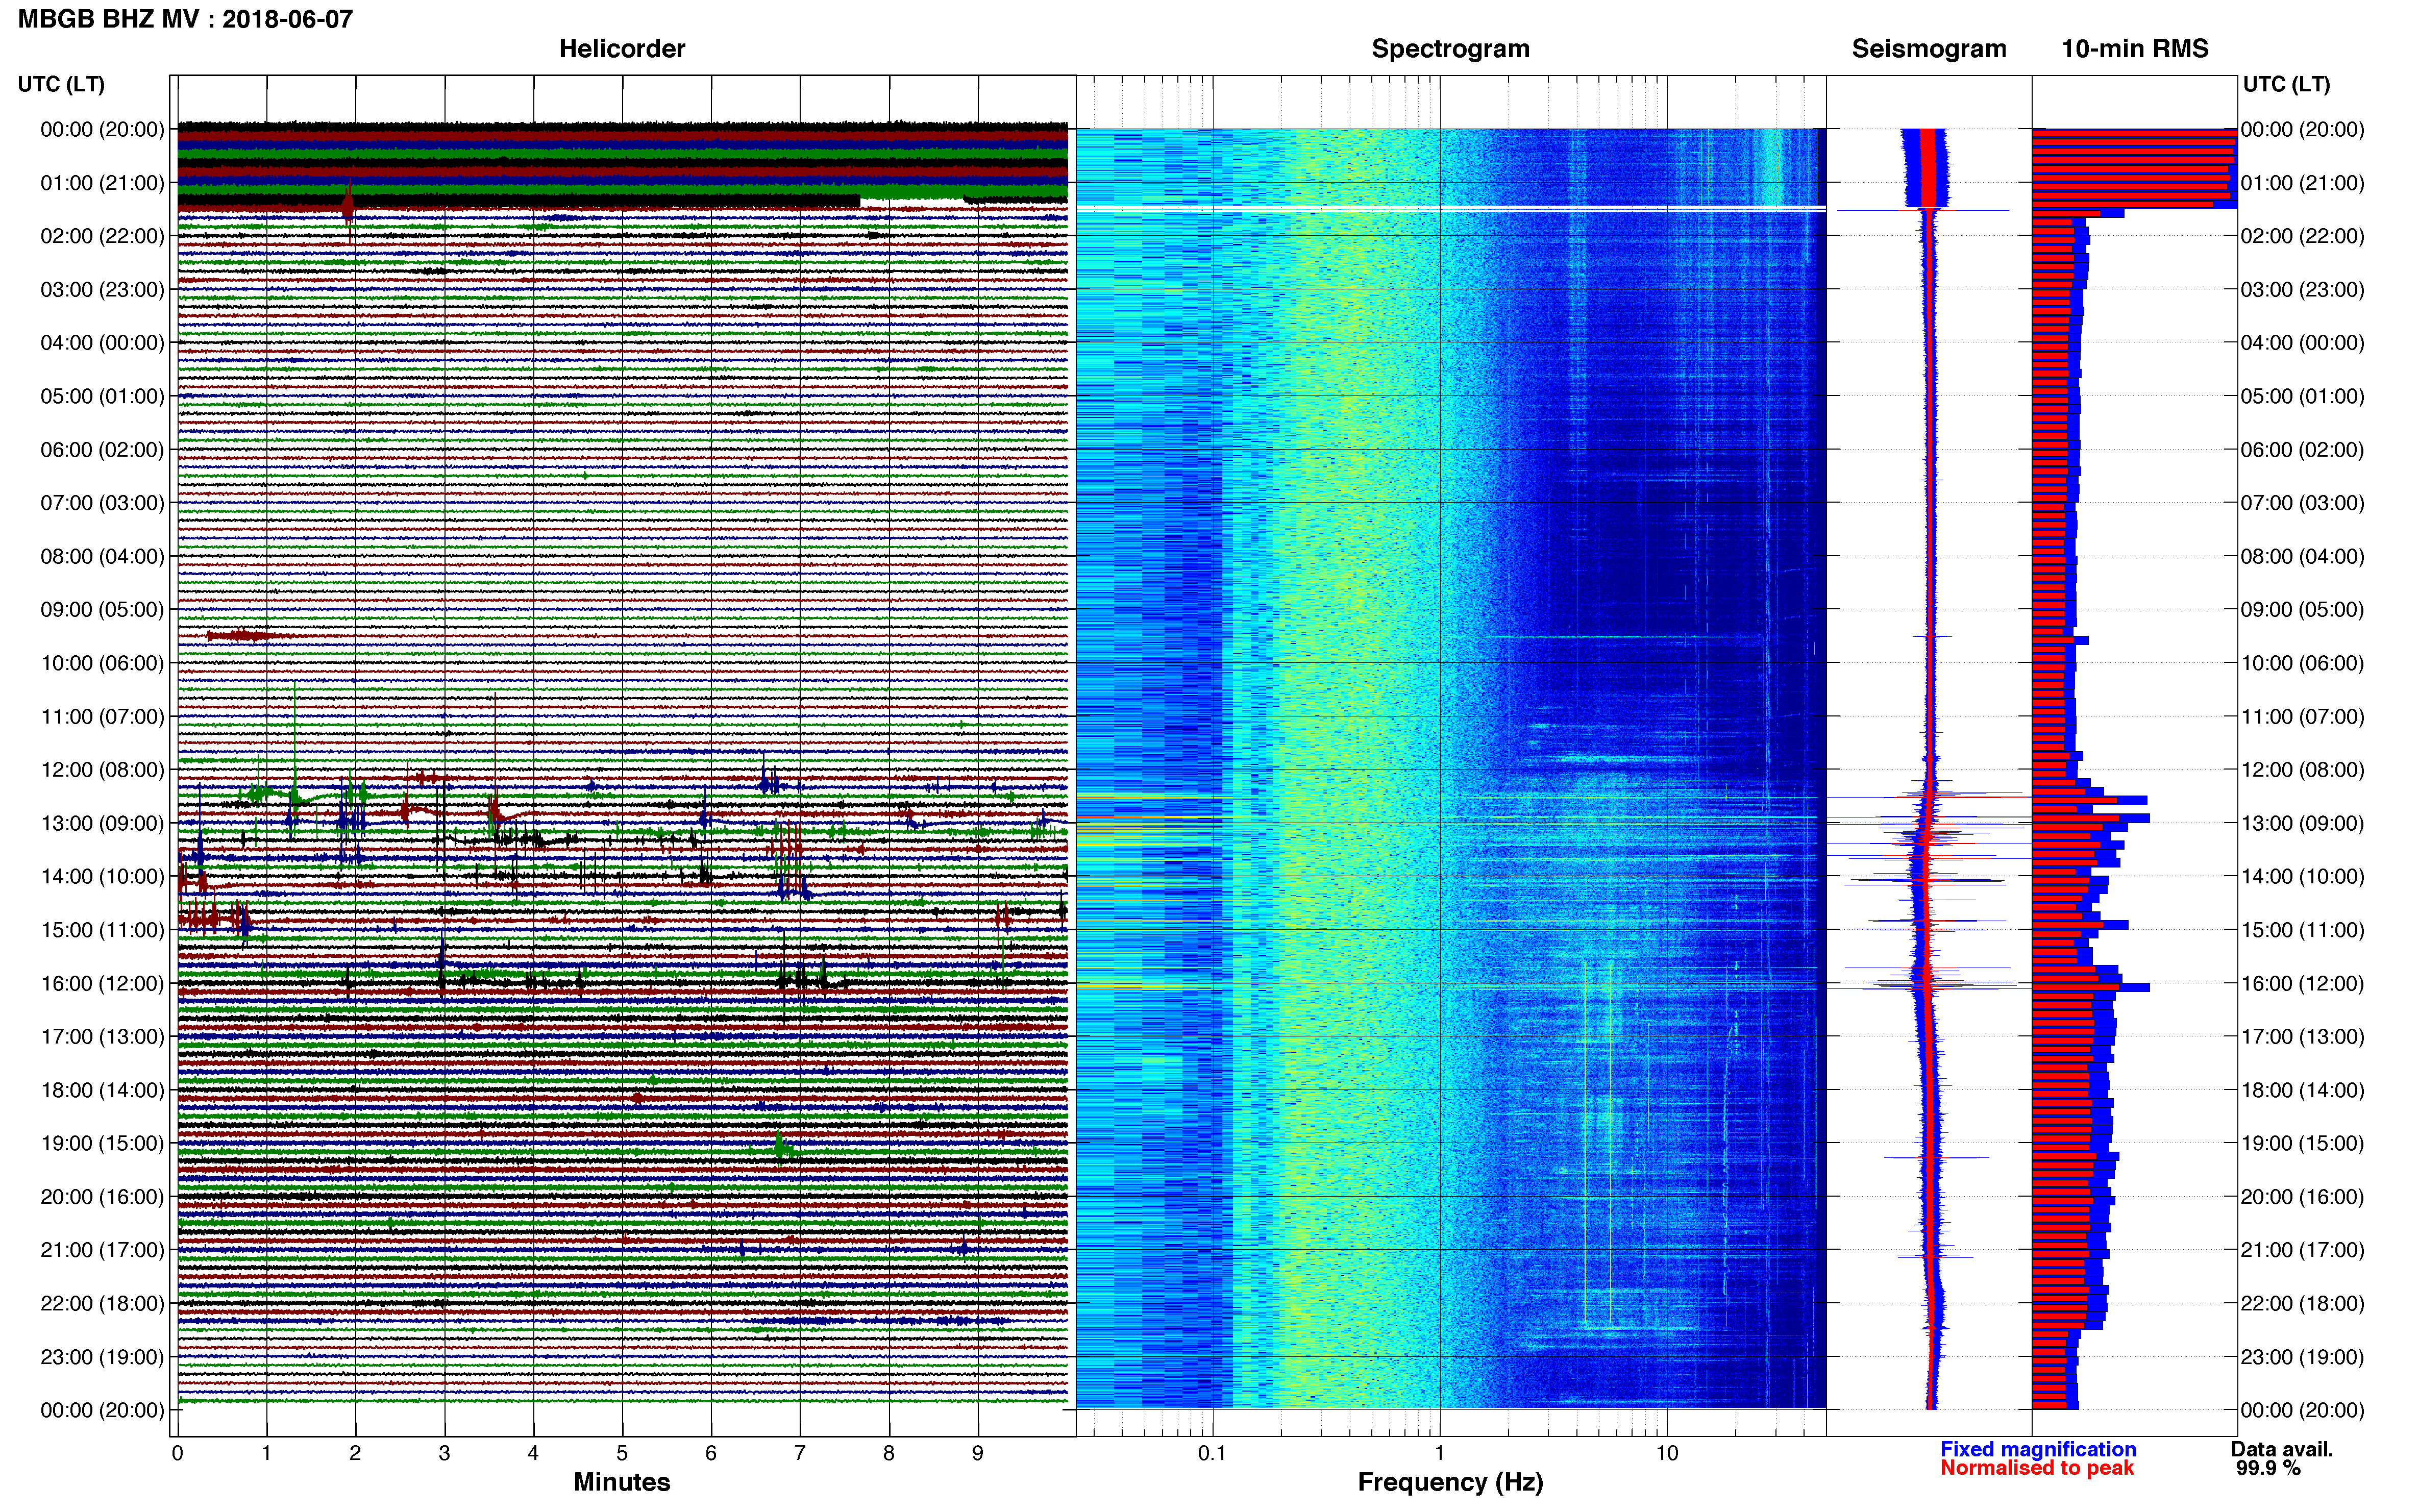Screen dimensions: 2419x1512
Task: Click the left '01:00 (21:00)' time label
Action: pos(102,183)
